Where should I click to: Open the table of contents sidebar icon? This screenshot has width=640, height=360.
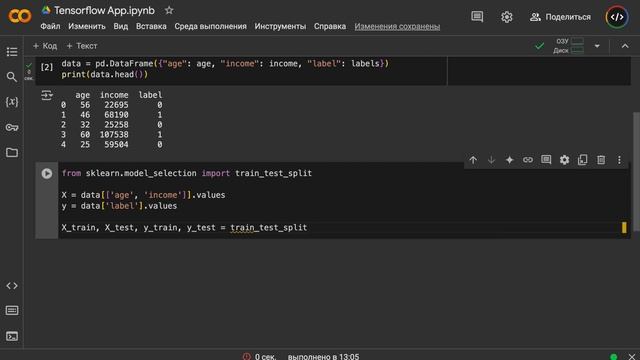(x=12, y=52)
